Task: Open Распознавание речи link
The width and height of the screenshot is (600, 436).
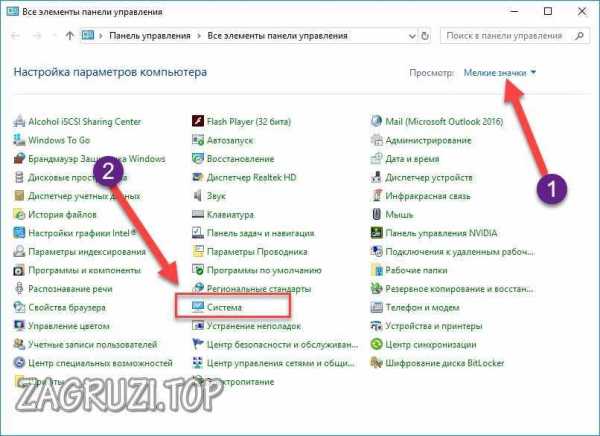Action: point(70,289)
